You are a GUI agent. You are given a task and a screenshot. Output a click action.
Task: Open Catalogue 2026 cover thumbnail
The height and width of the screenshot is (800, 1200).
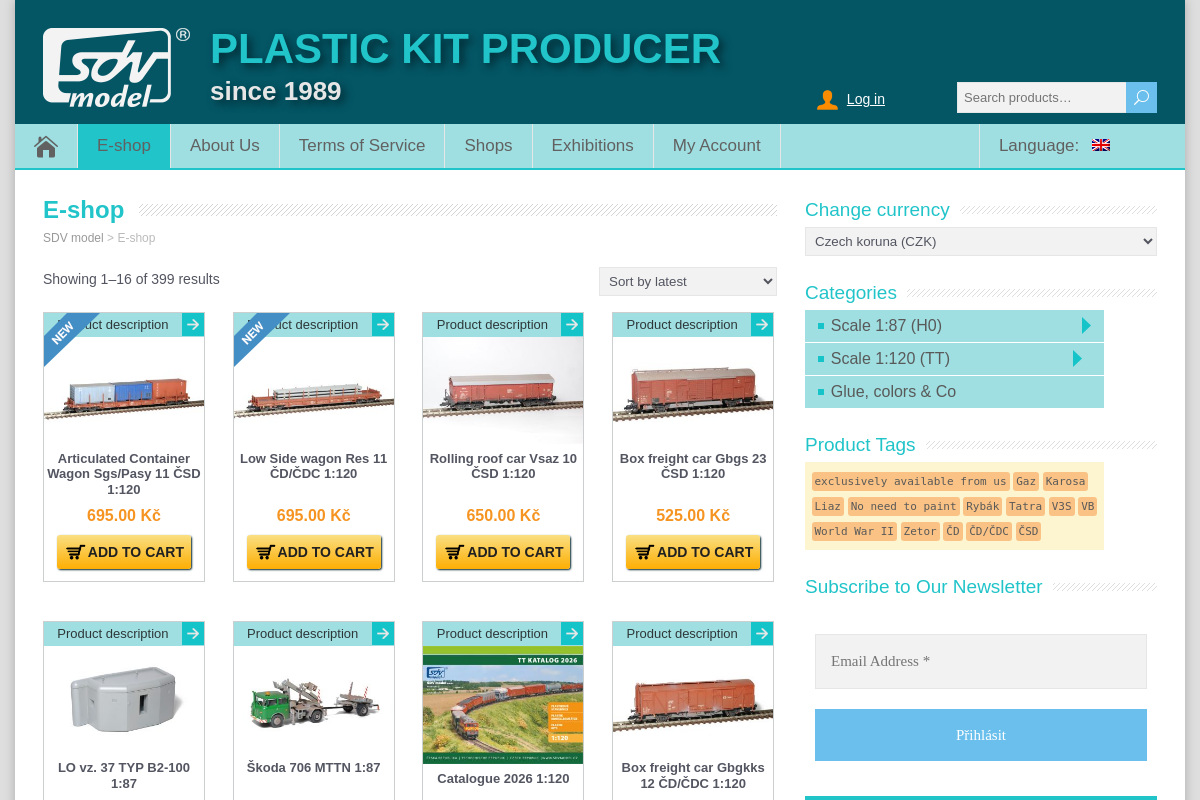coord(503,705)
